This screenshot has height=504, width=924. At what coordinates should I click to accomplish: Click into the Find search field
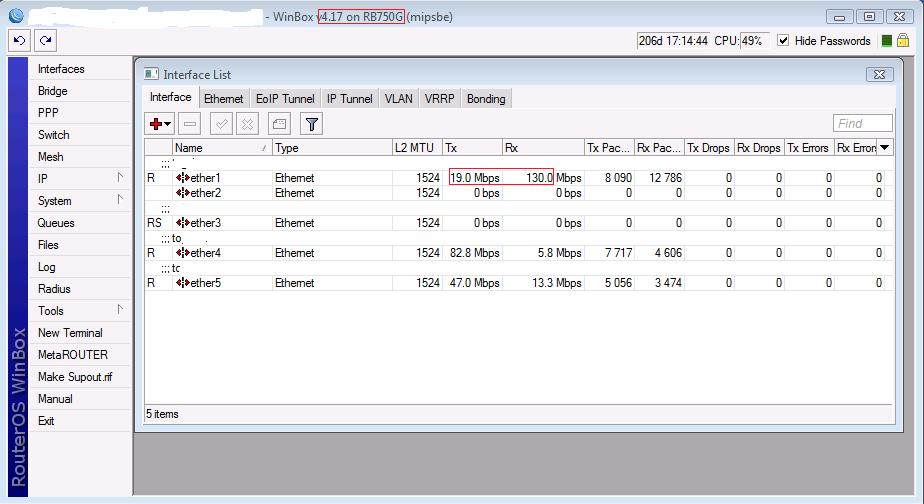(863, 123)
